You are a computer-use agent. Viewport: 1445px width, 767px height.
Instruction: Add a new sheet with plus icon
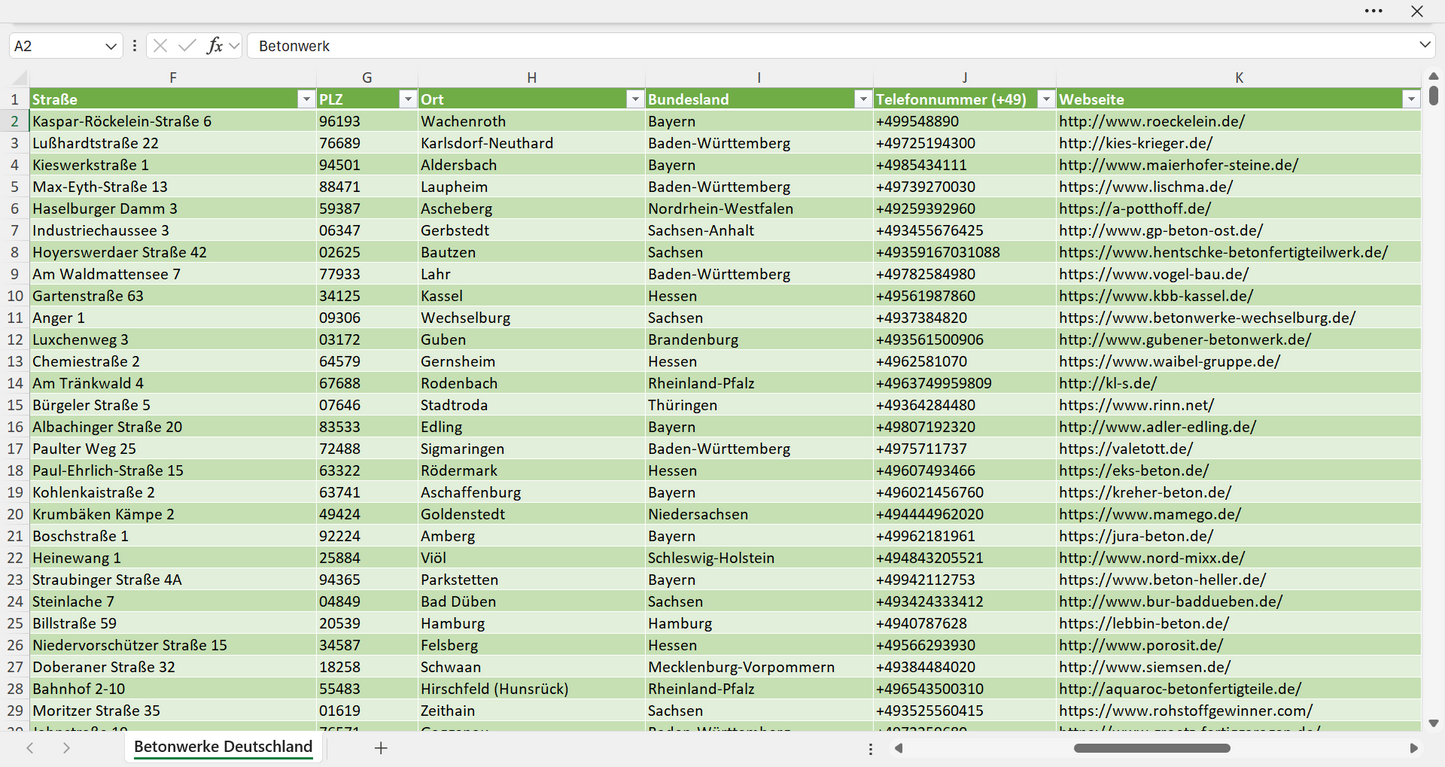click(381, 748)
